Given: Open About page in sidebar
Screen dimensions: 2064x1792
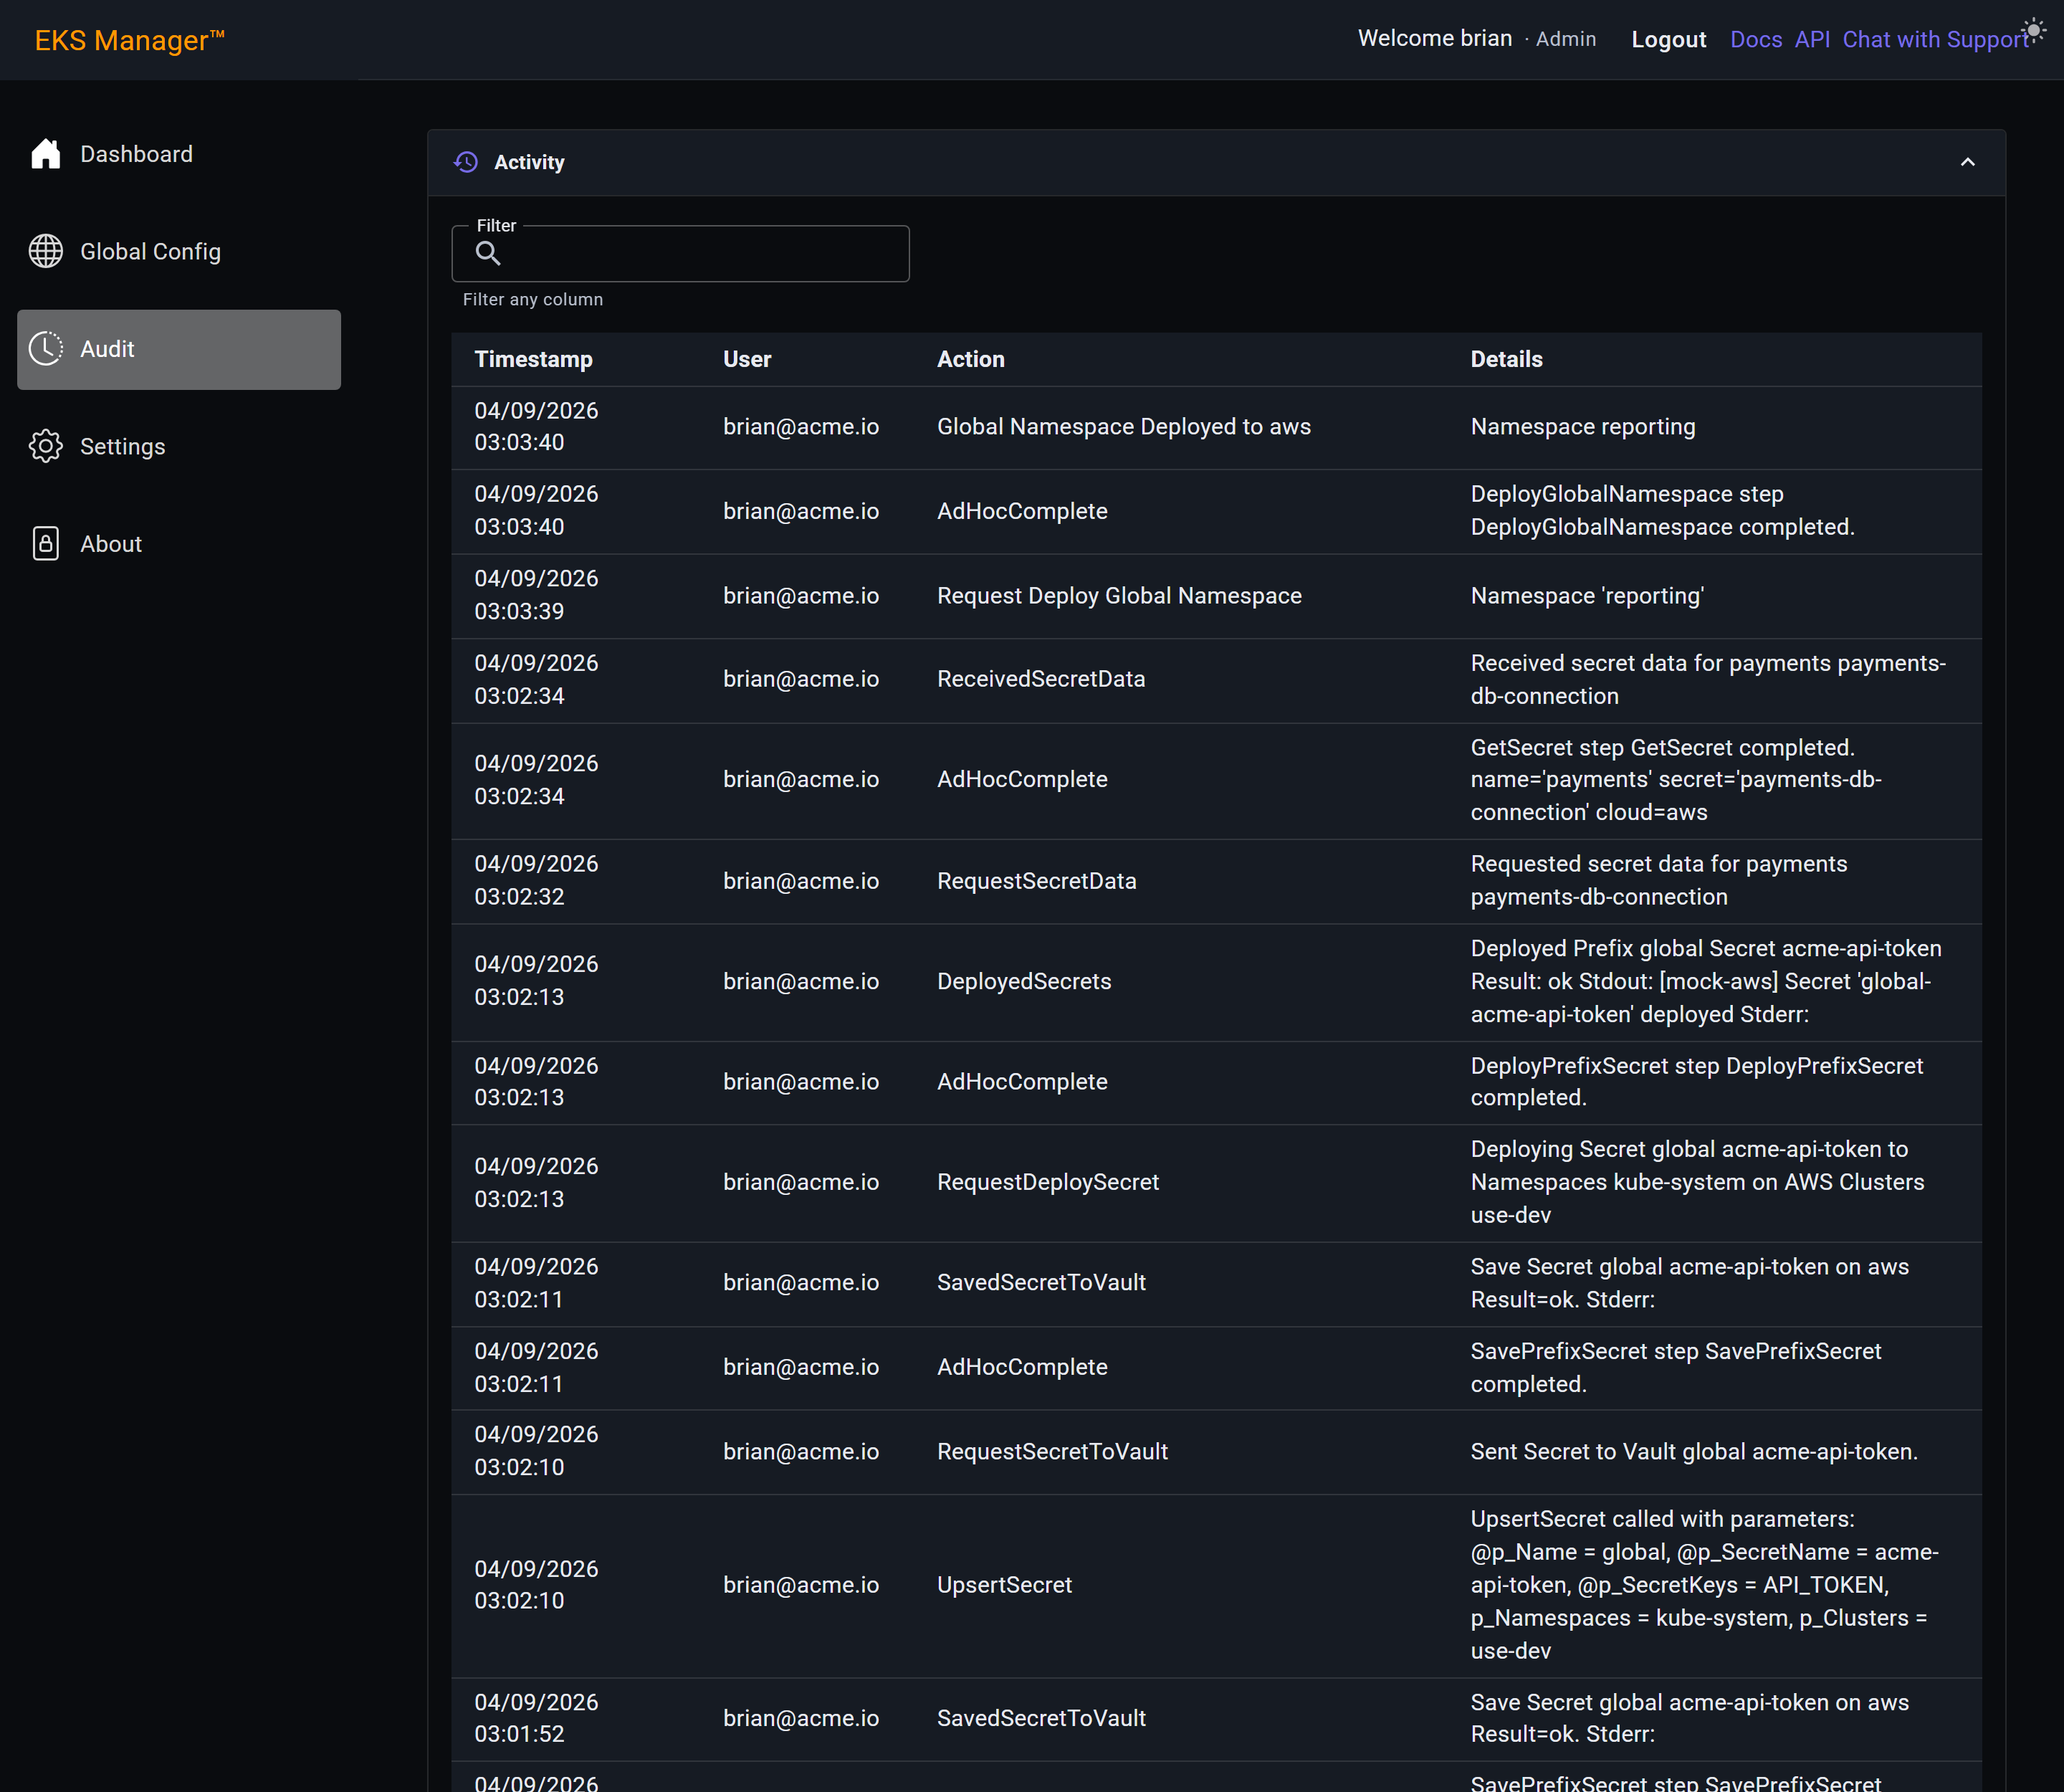Looking at the screenshot, I should tap(179, 544).
